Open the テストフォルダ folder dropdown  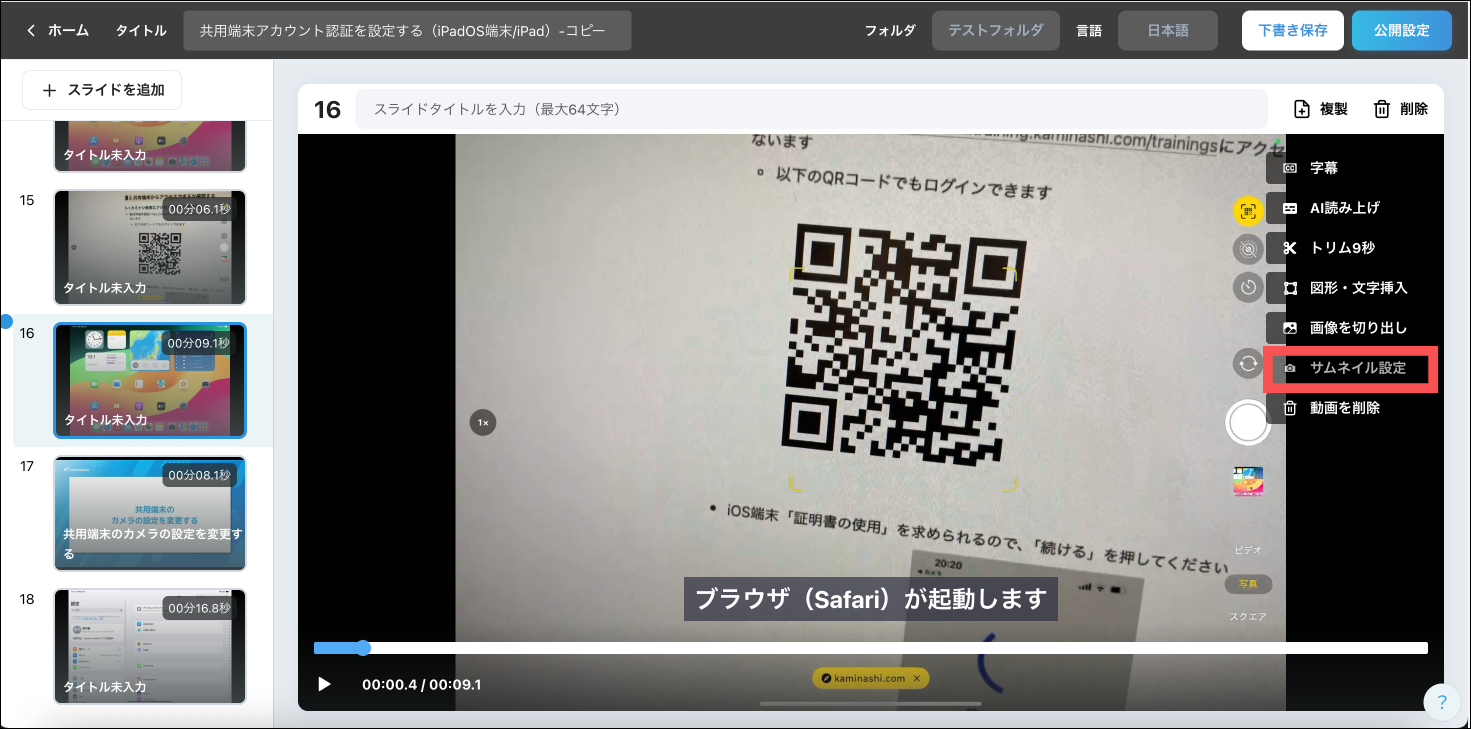[994, 30]
